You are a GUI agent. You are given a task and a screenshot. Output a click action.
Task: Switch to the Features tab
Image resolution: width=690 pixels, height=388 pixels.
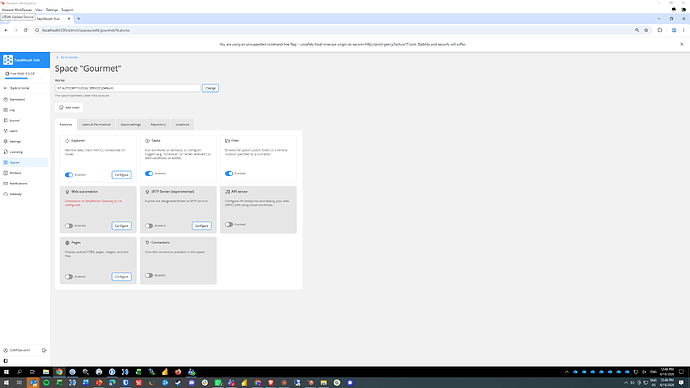coord(66,124)
